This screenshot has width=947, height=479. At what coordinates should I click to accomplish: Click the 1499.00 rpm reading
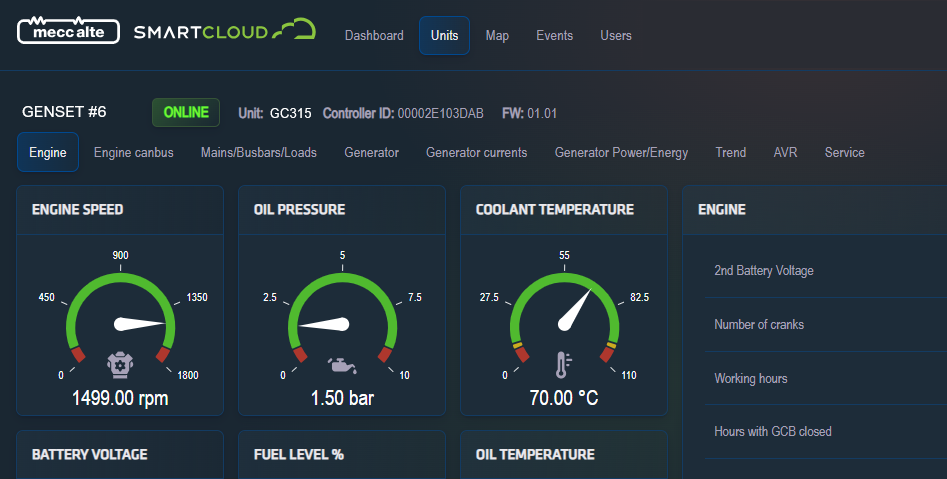120,398
